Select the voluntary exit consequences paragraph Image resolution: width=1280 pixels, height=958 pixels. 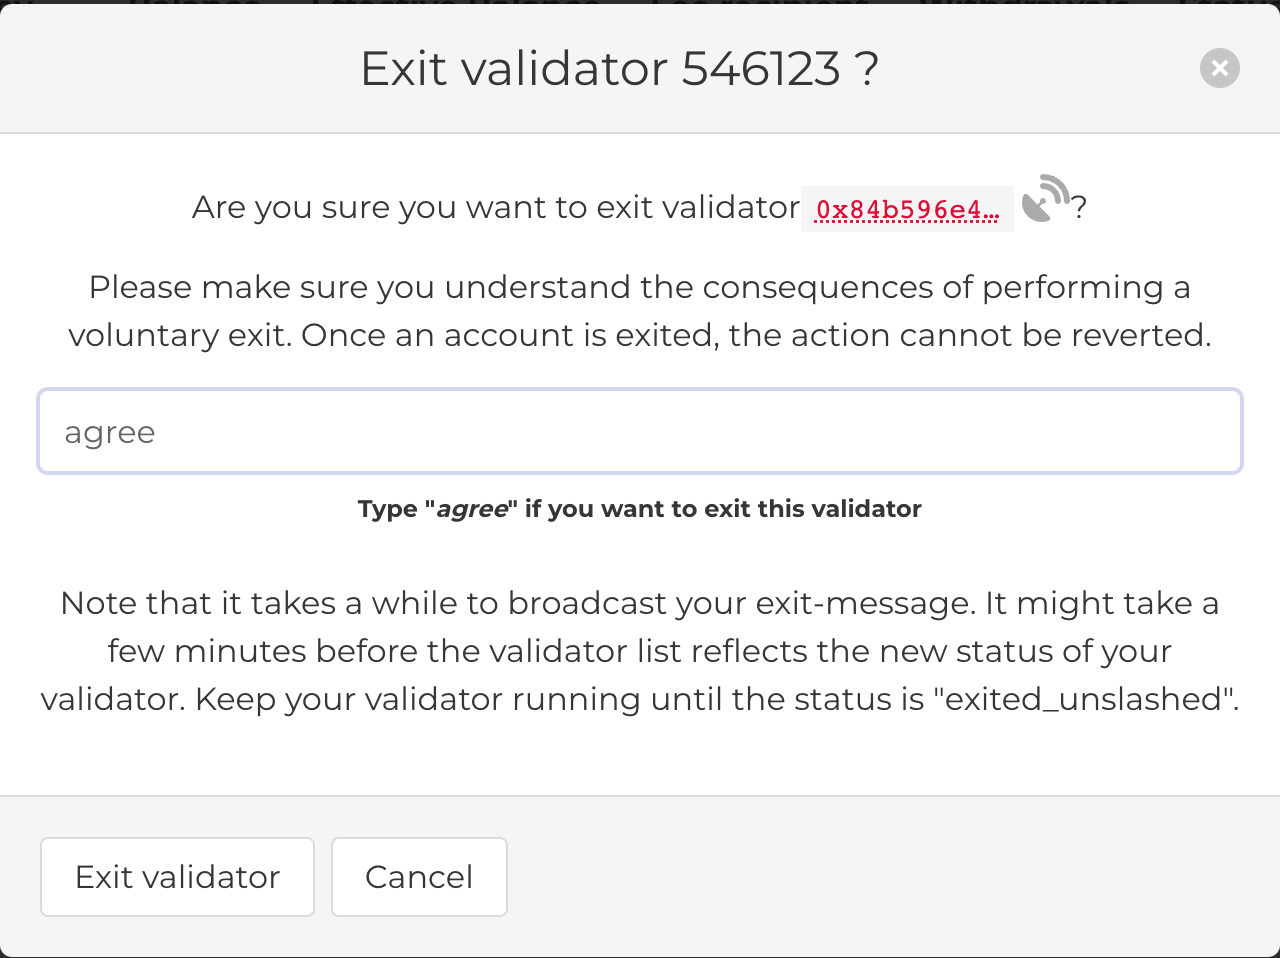coord(640,311)
